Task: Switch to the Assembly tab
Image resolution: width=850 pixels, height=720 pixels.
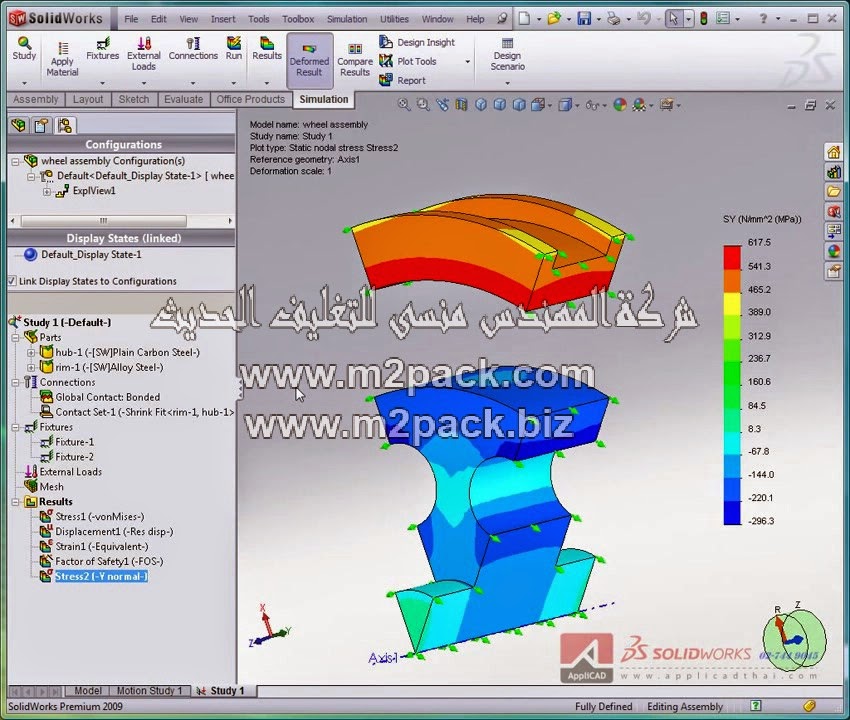Action: (36, 99)
